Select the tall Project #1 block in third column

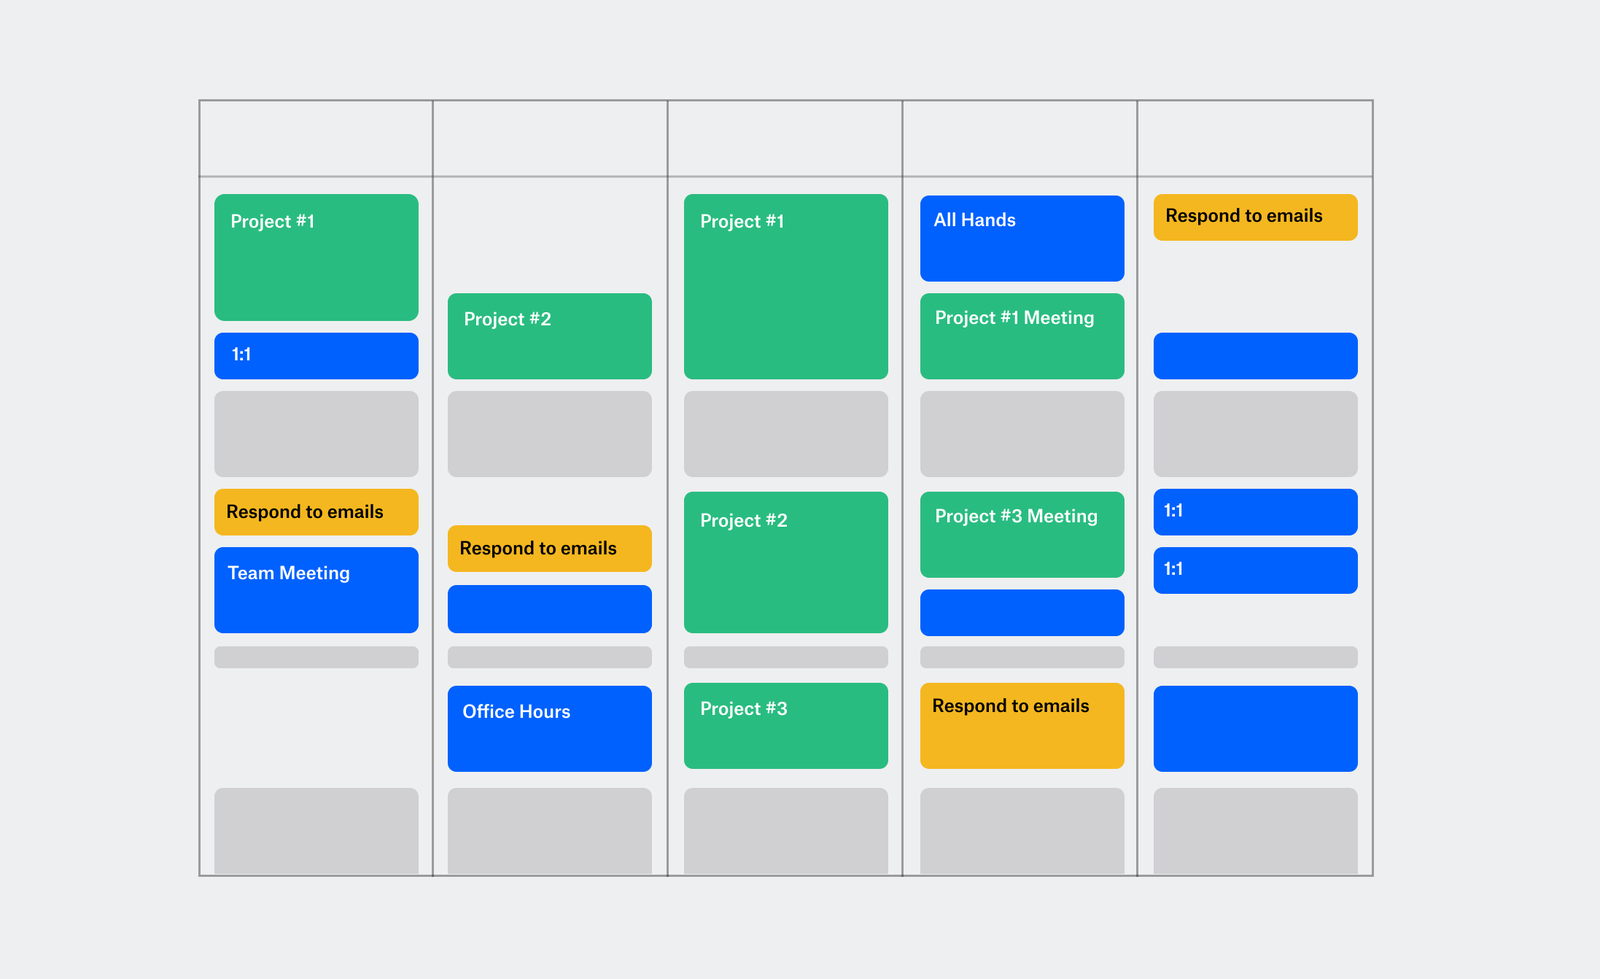[x=785, y=286]
